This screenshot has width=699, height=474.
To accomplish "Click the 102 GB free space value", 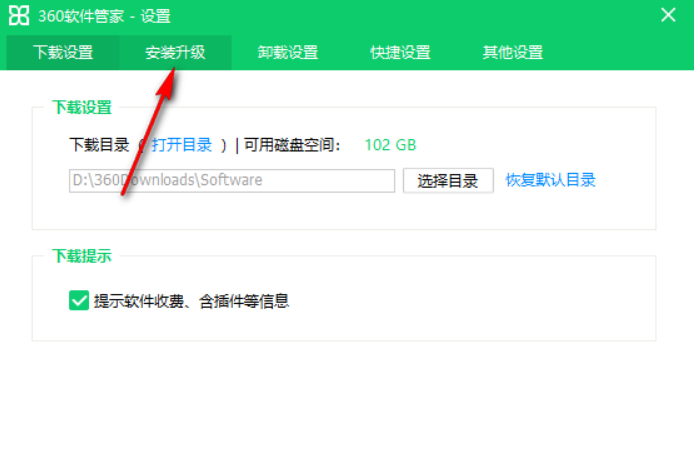I will pyautogui.click(x=390, y=145).
